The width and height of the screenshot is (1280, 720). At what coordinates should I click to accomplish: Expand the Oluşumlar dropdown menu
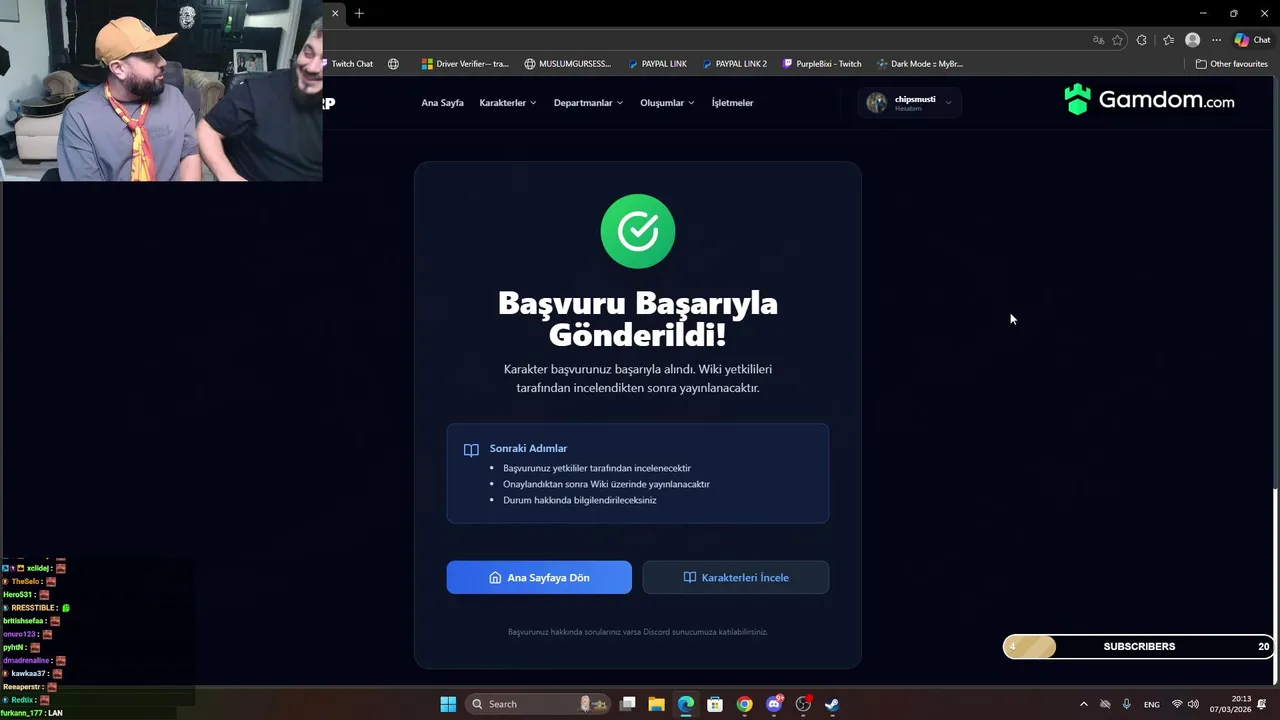click(667, 103)
